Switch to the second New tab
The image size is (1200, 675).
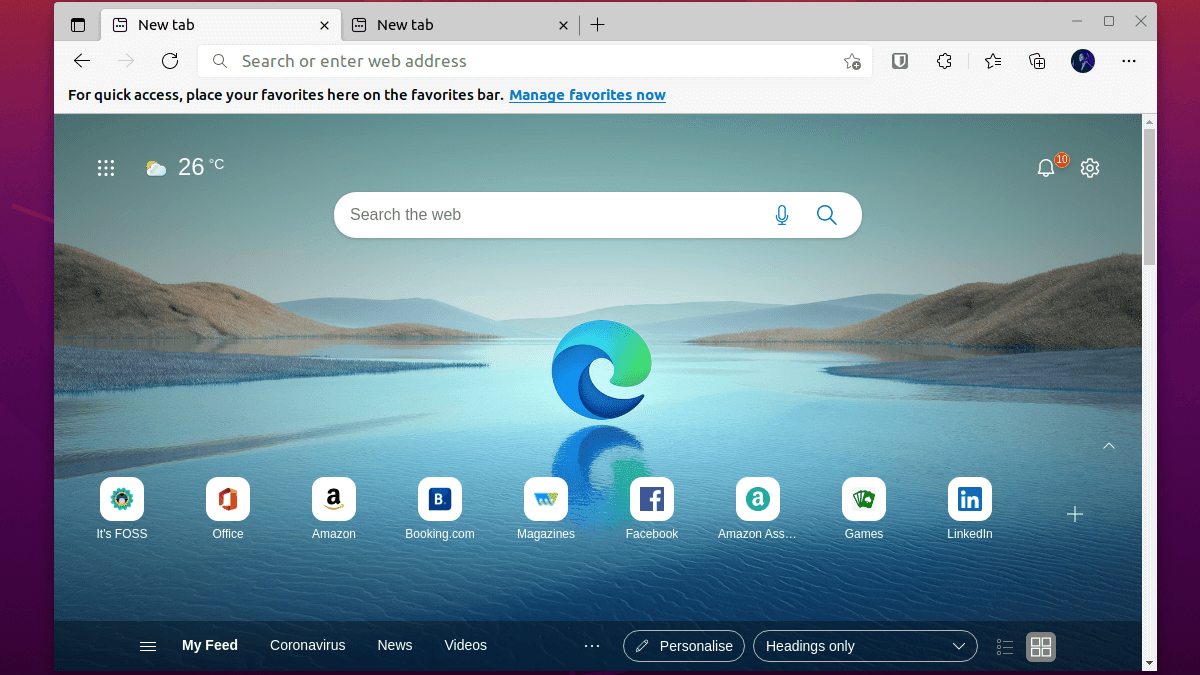(460, 25)
